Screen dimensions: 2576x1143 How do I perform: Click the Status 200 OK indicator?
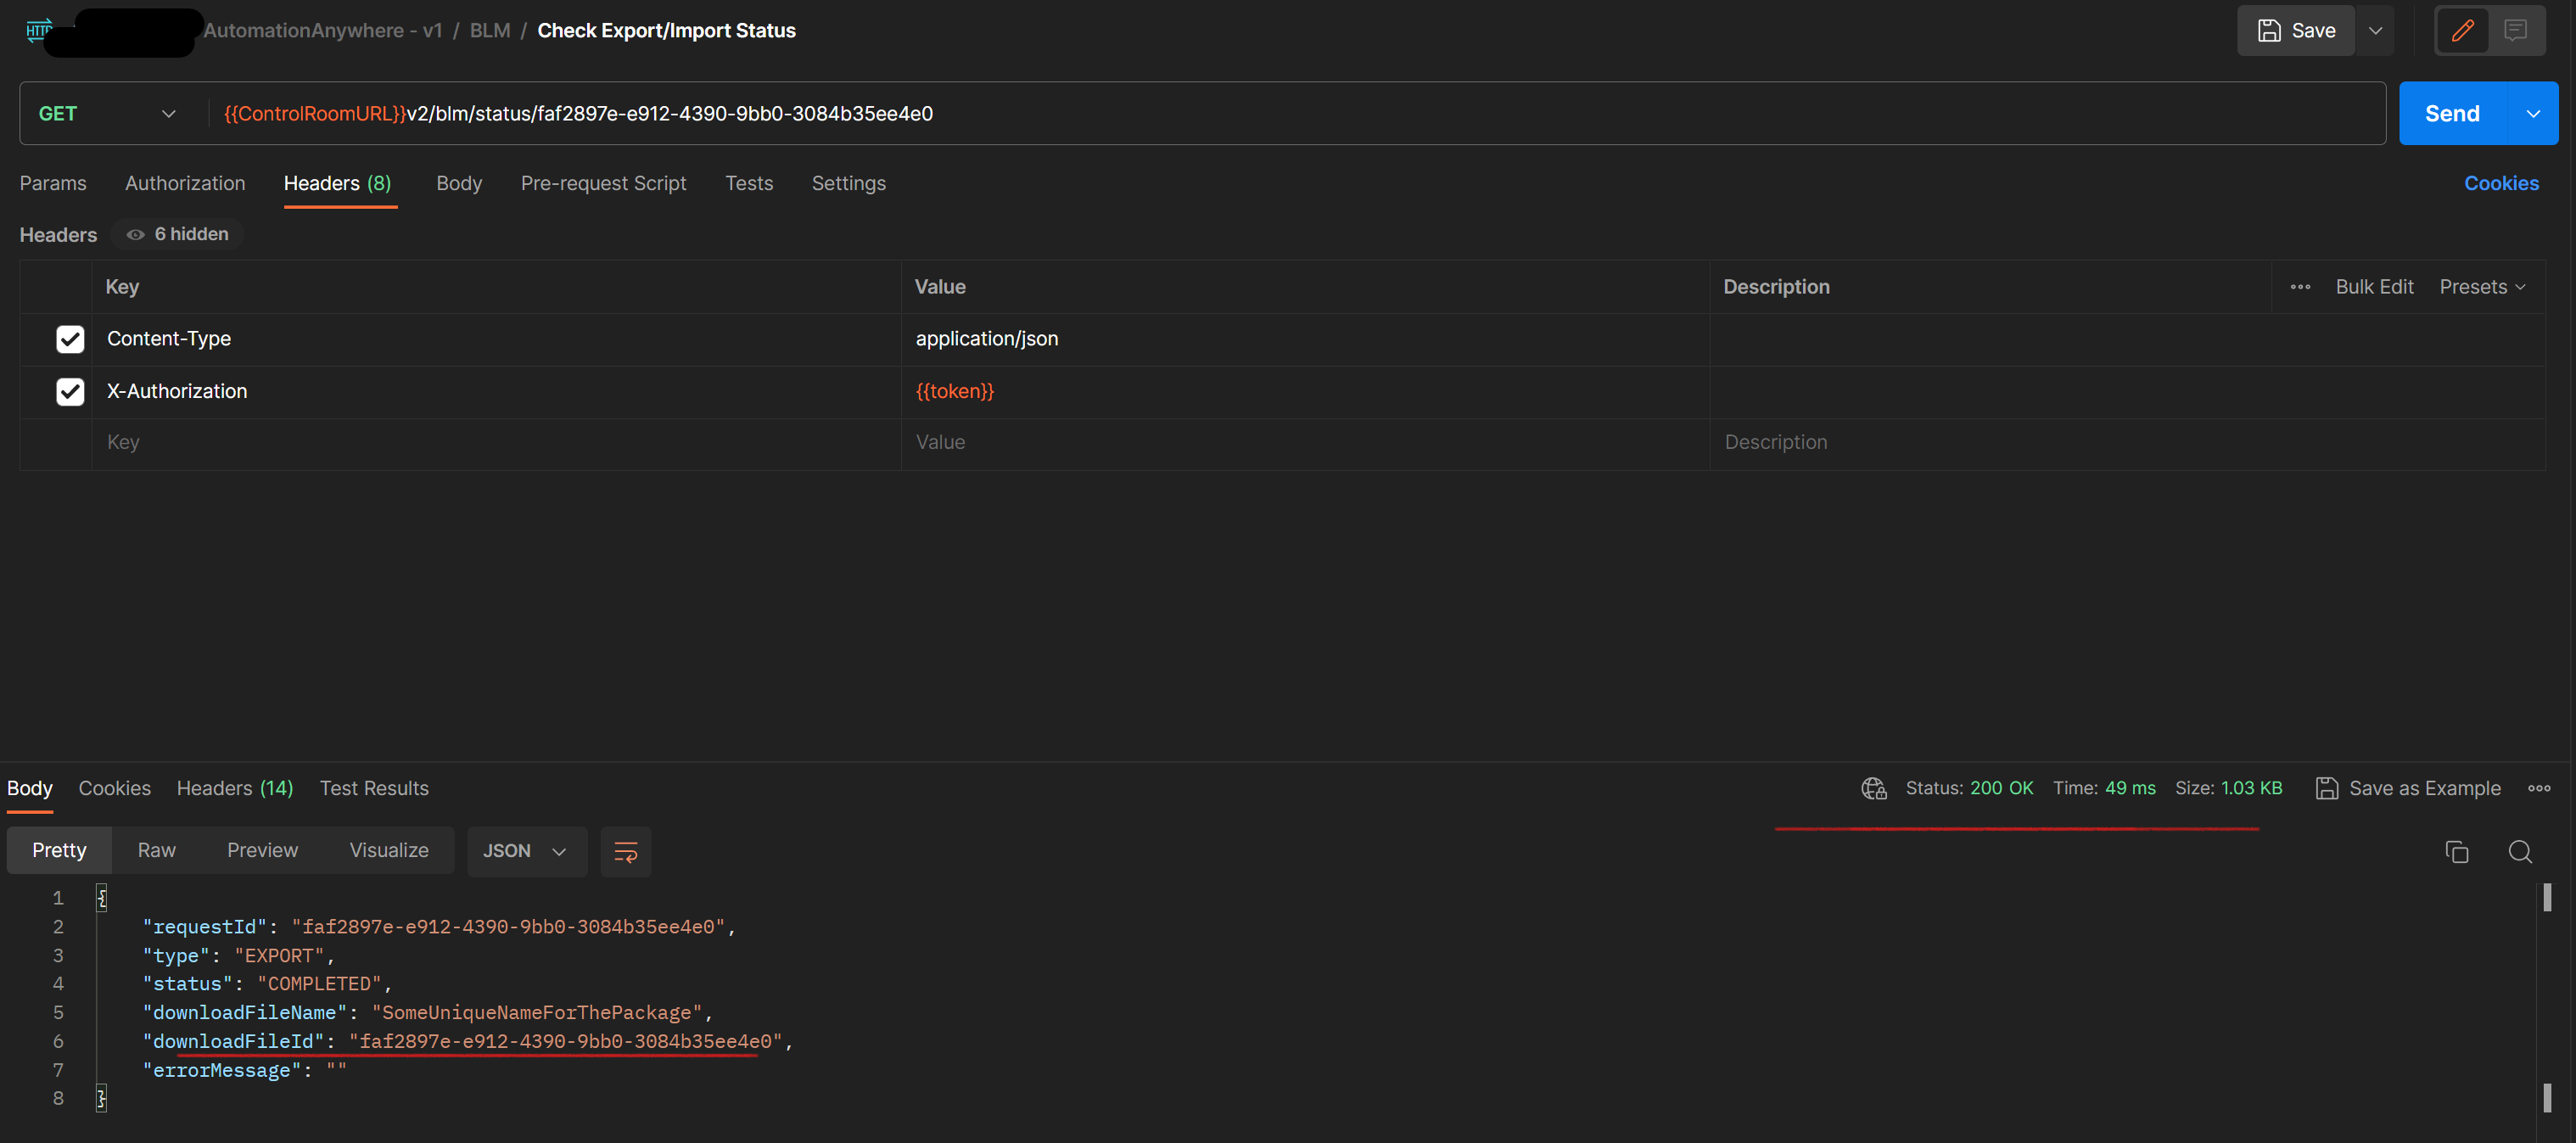1969,788
